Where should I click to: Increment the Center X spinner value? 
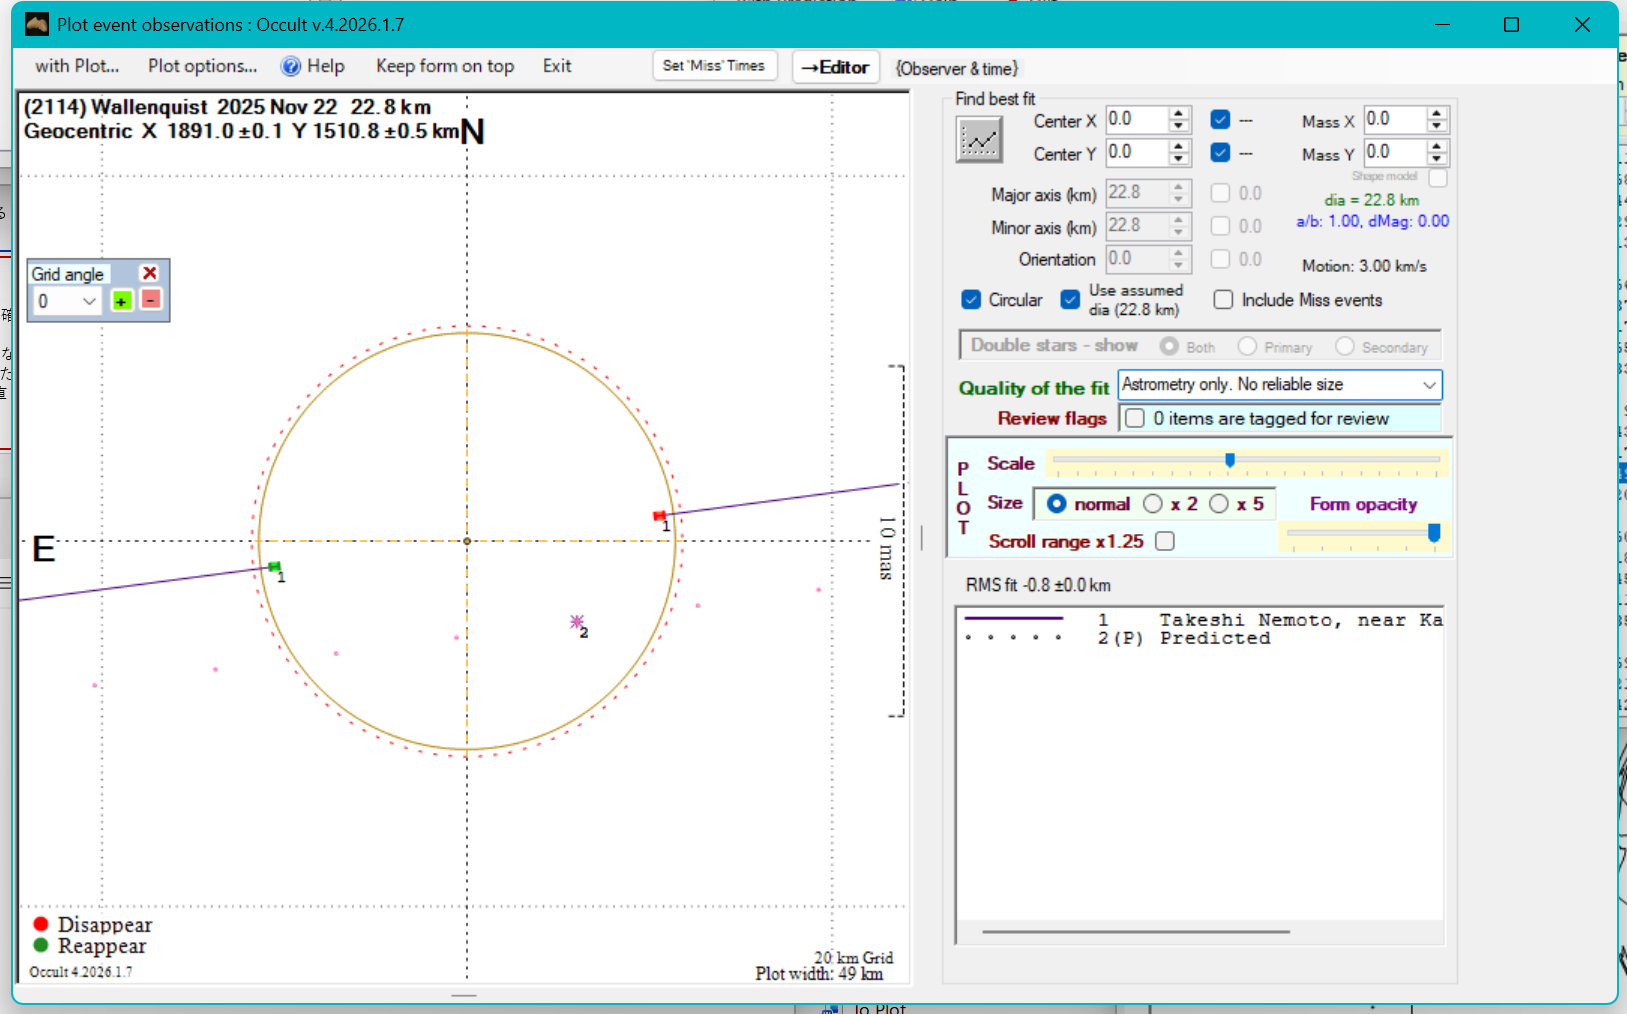(1179, 114)
